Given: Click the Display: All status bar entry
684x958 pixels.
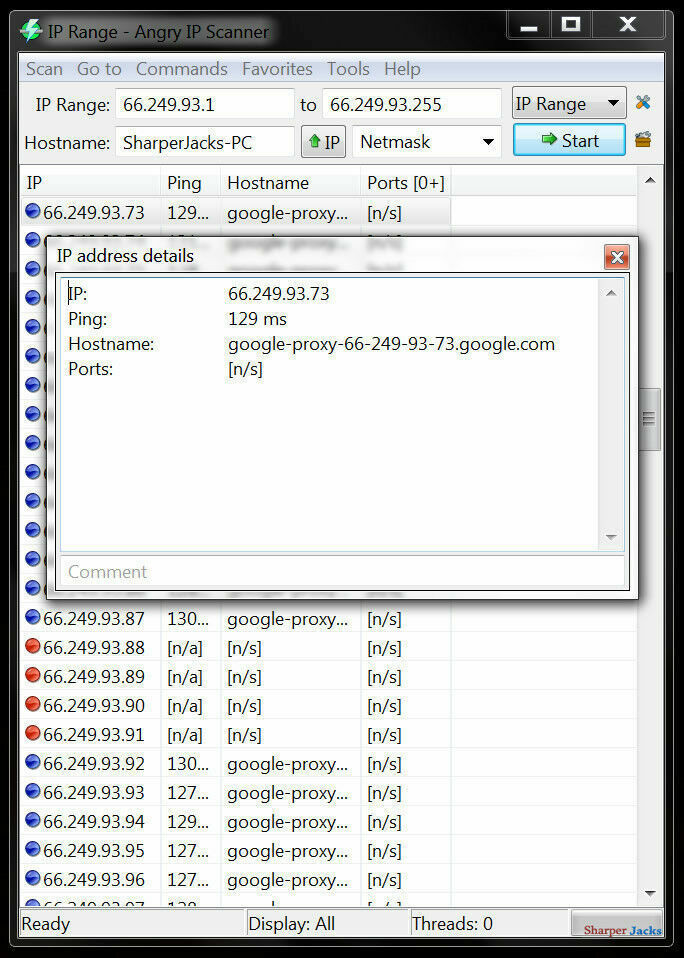Looking at the screenshot, I should click(x=292, y=924).
